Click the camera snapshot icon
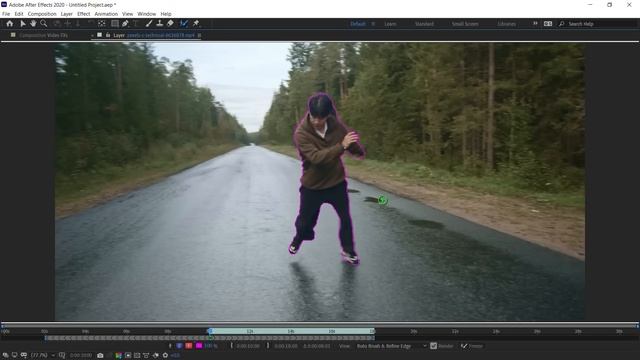 point(100,356)
